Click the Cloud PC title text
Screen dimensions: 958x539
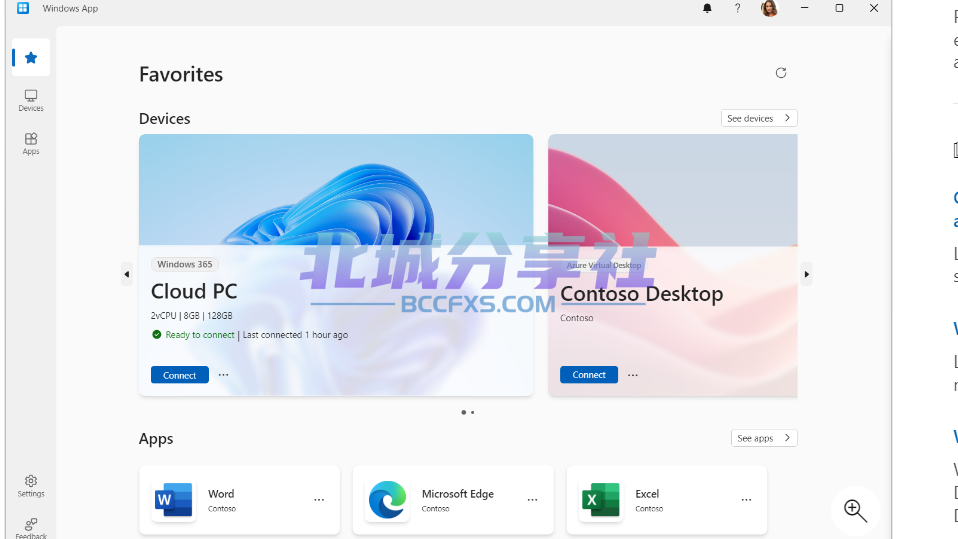[x=194, y=292]
